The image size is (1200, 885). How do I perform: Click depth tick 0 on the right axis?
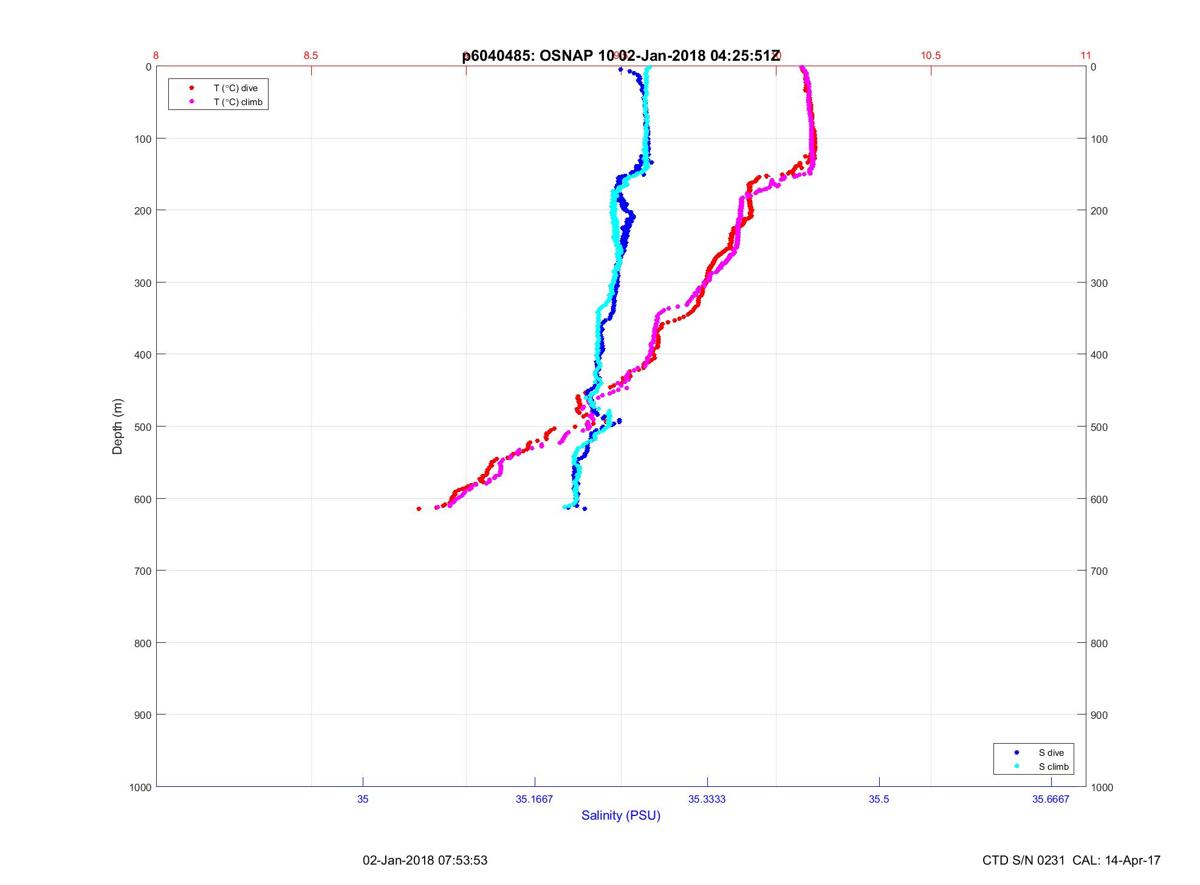click(1094, 67)
